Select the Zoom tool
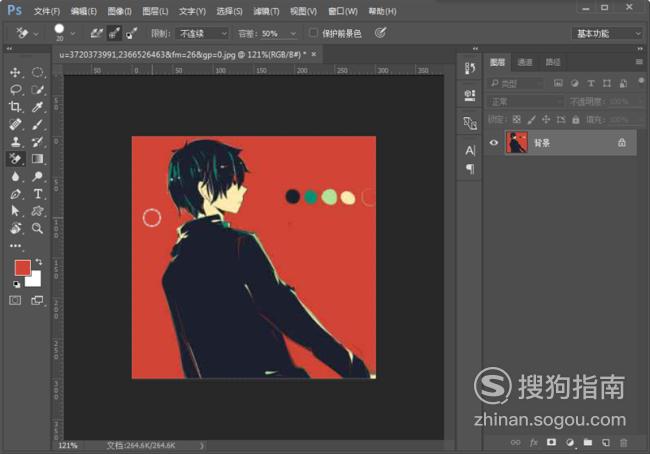650x454 pixels. pos(37,228)
